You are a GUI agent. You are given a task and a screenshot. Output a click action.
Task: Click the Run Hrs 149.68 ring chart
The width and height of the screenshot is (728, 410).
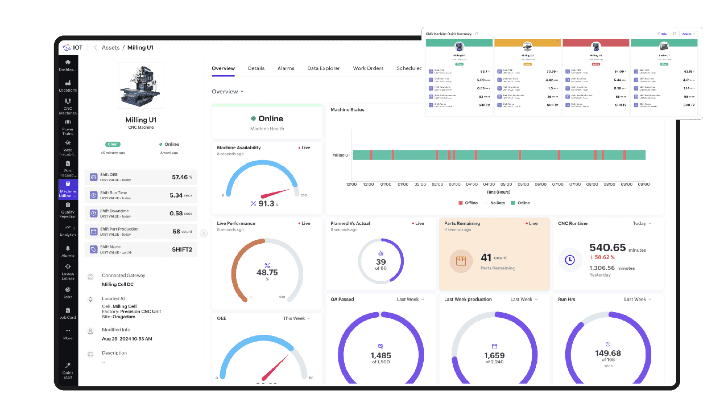click(608, 349)
